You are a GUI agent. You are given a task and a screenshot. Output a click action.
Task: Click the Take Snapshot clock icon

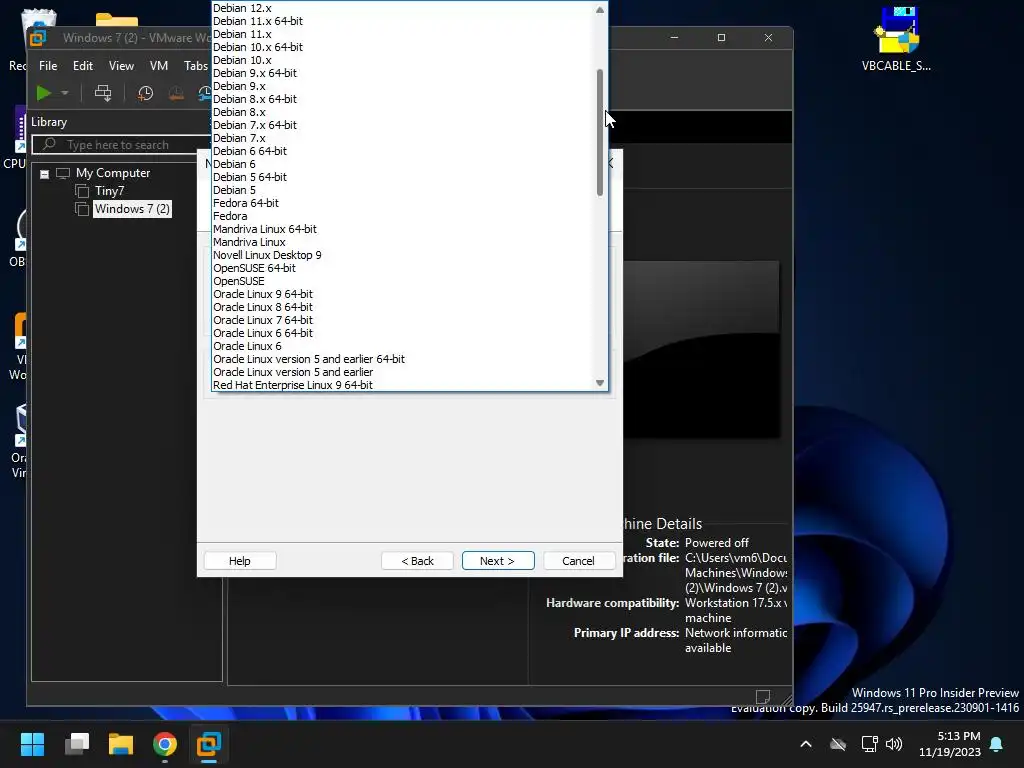point(145,93)
